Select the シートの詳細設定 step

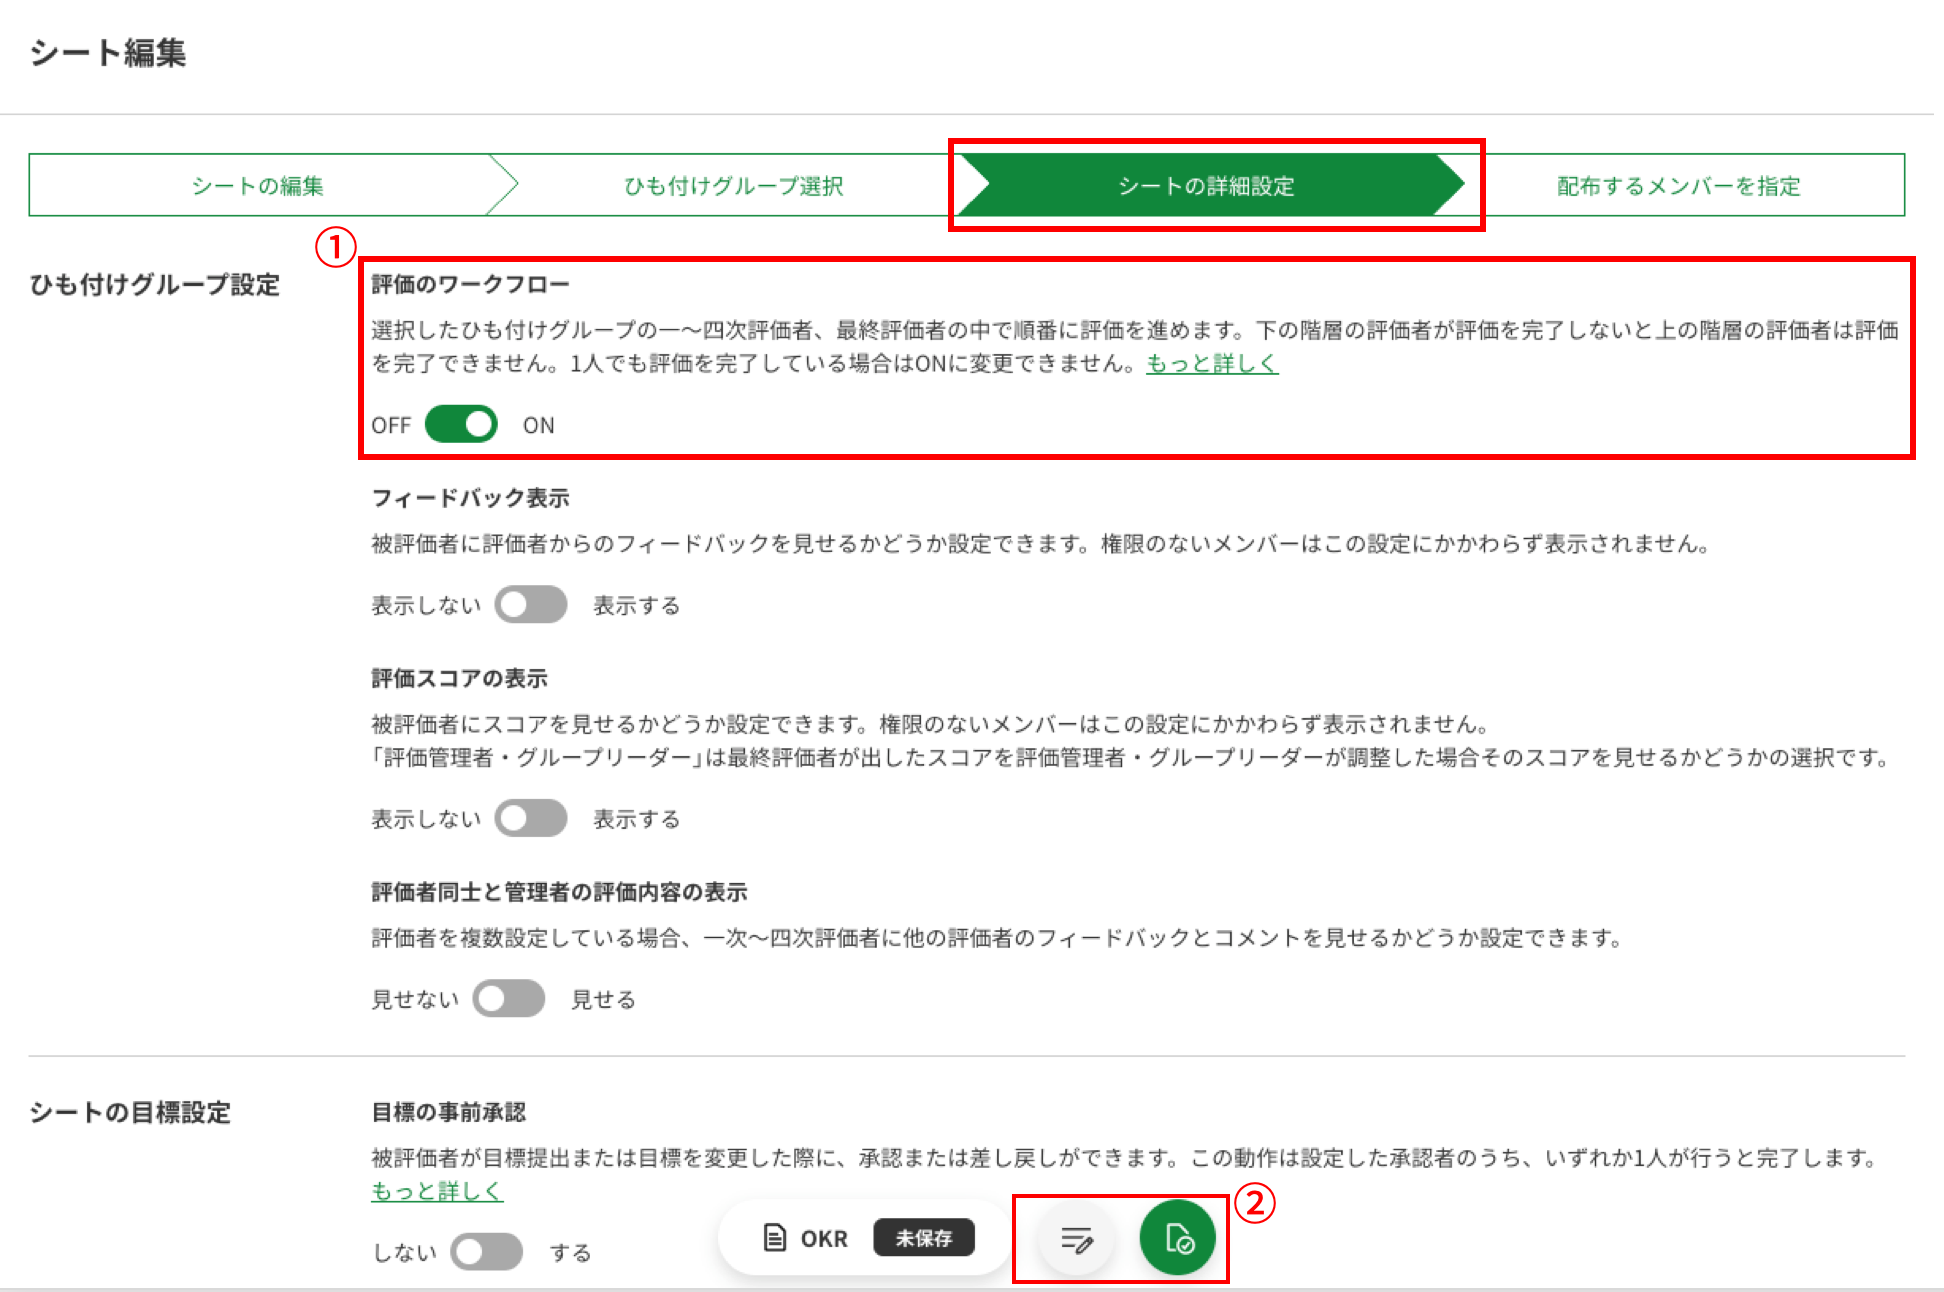coord(1206,186)
